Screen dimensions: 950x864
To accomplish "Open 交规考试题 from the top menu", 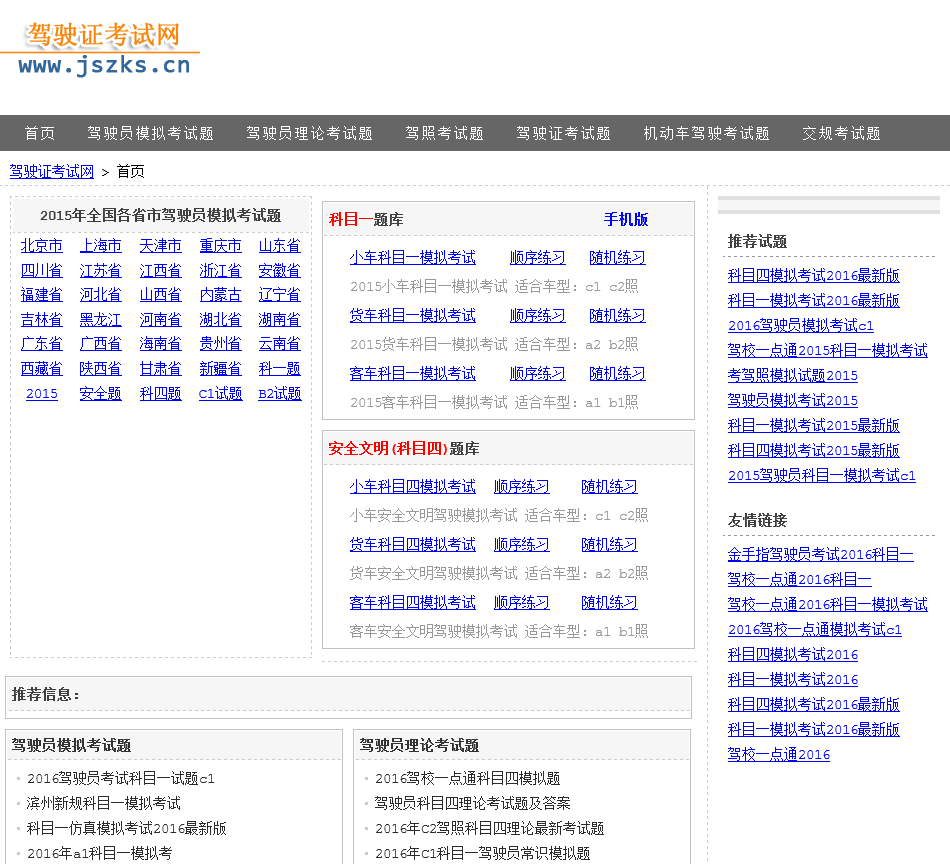I will click(841, 133).
